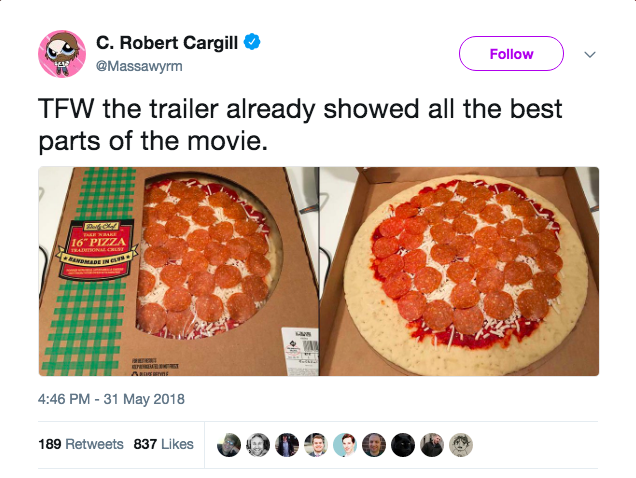Image resolution: width=636 pixels, height=478 pixels.
Task: Open the C. Robert Cargill profile name
Action: tap(169, 43)
